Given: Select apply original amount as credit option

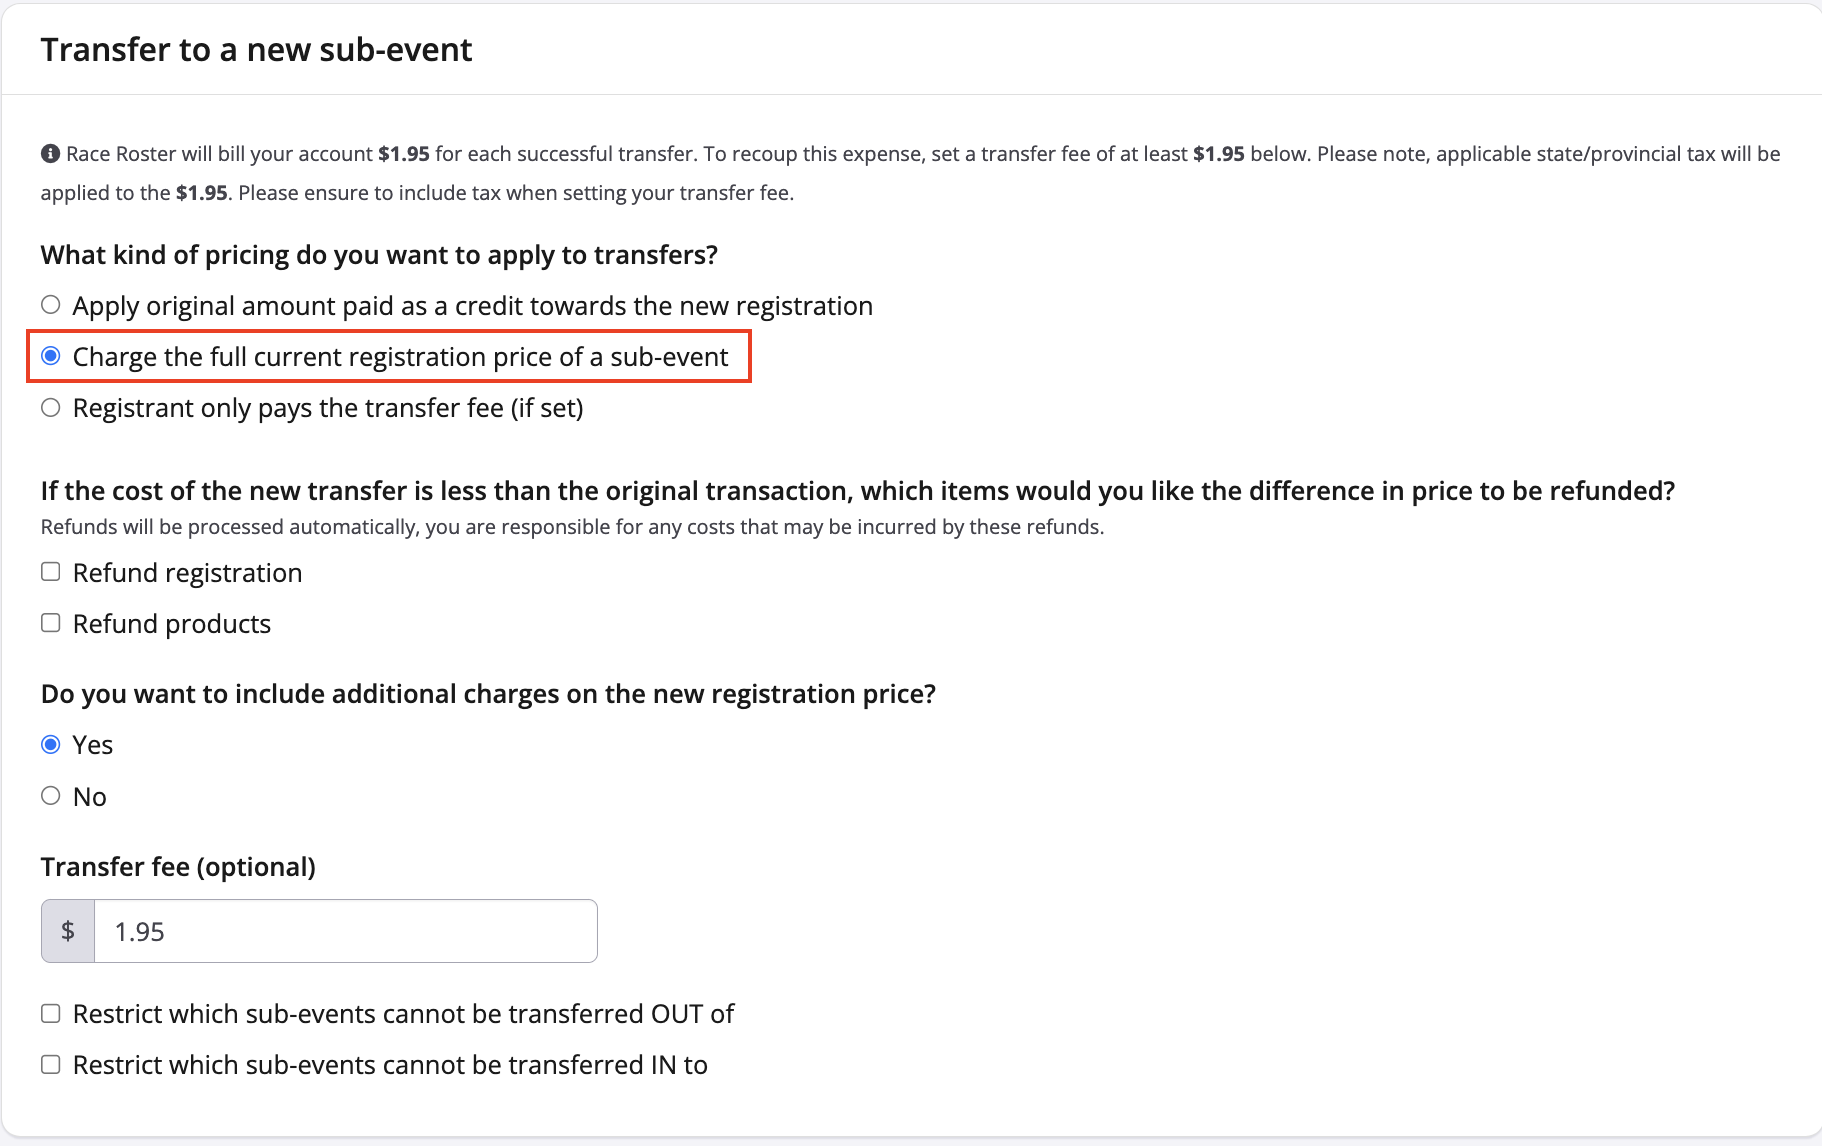Looking at the screenshot, I should [51, 303].
